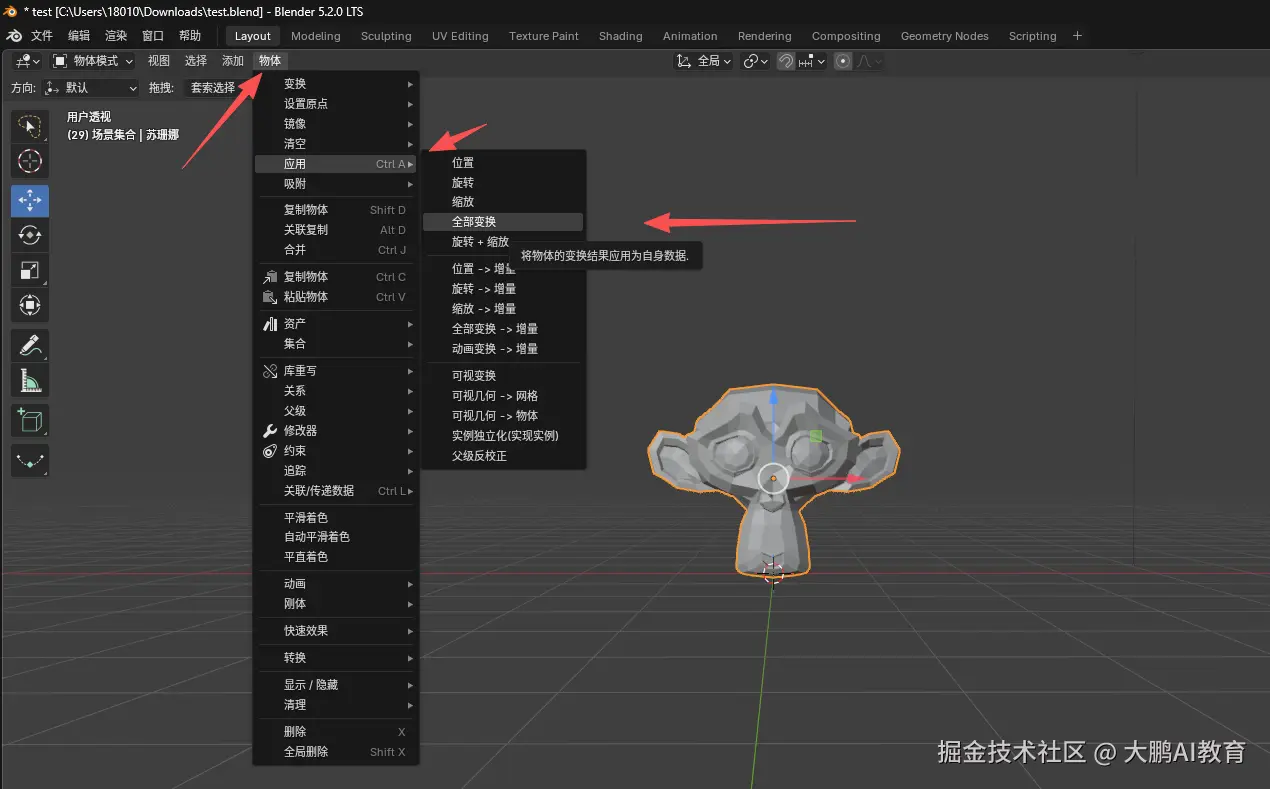Viewport: 1270px width, 789px height.
Task: Click the 修改器 wrench icon
Action: [270, 431]
